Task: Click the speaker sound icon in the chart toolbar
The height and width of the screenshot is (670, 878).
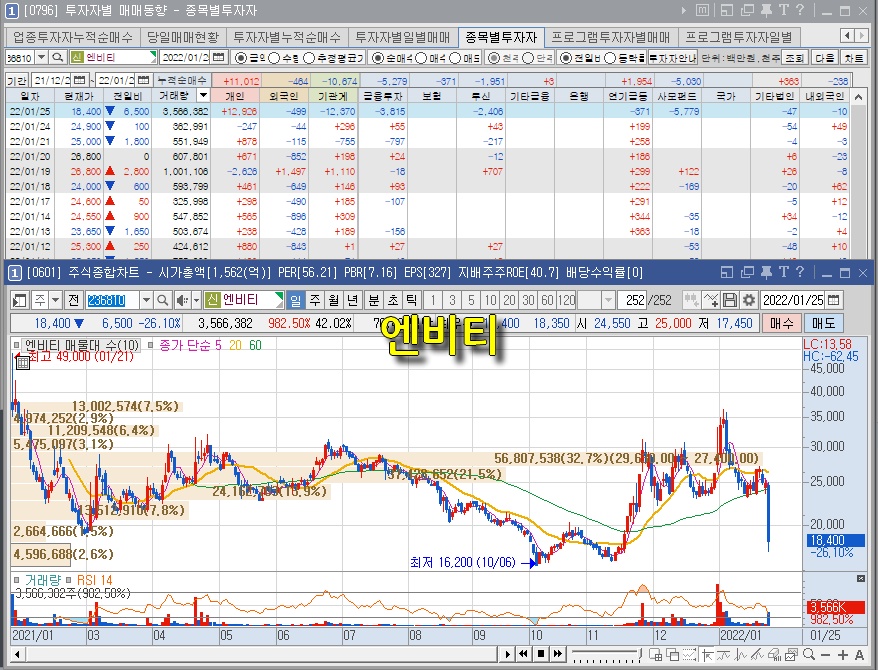Action: pyautogui.click(x=182, y=301)
